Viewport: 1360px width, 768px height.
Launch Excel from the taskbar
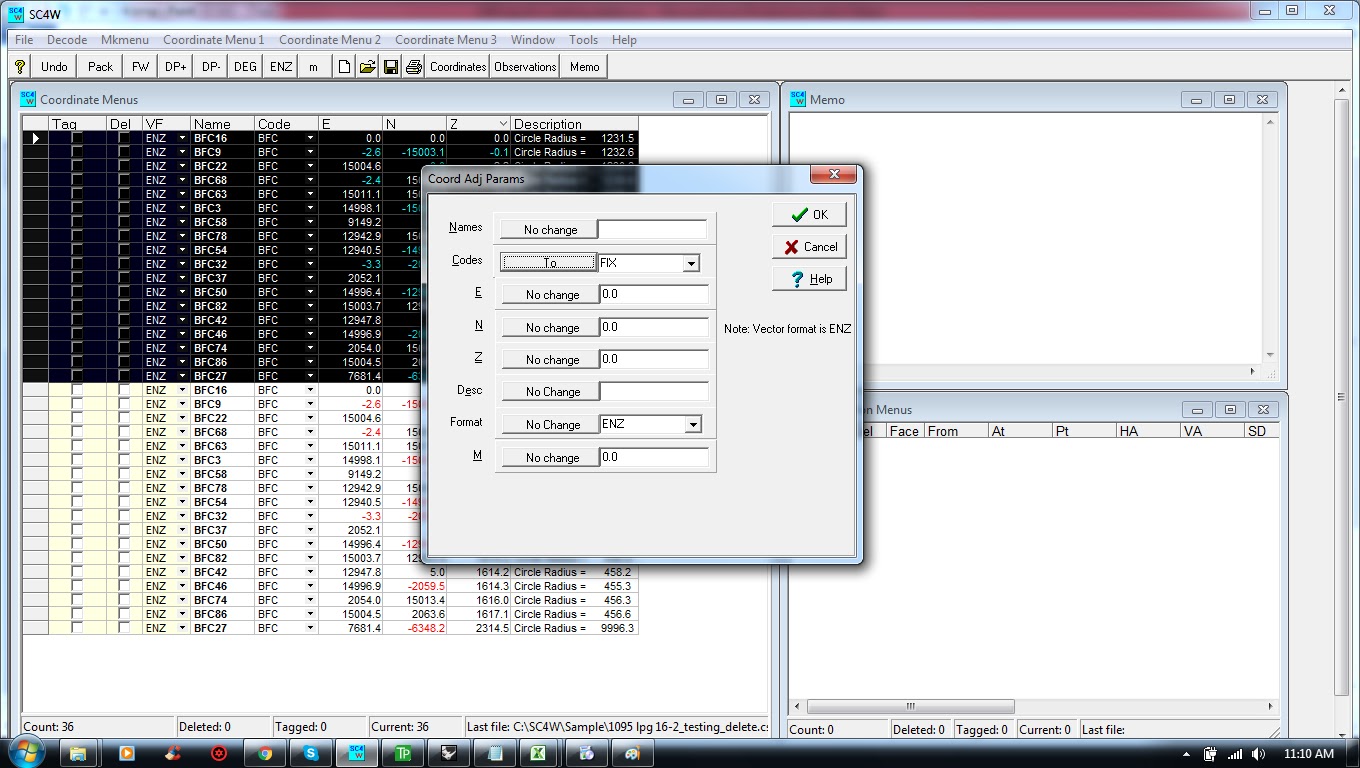pos(539,753)
